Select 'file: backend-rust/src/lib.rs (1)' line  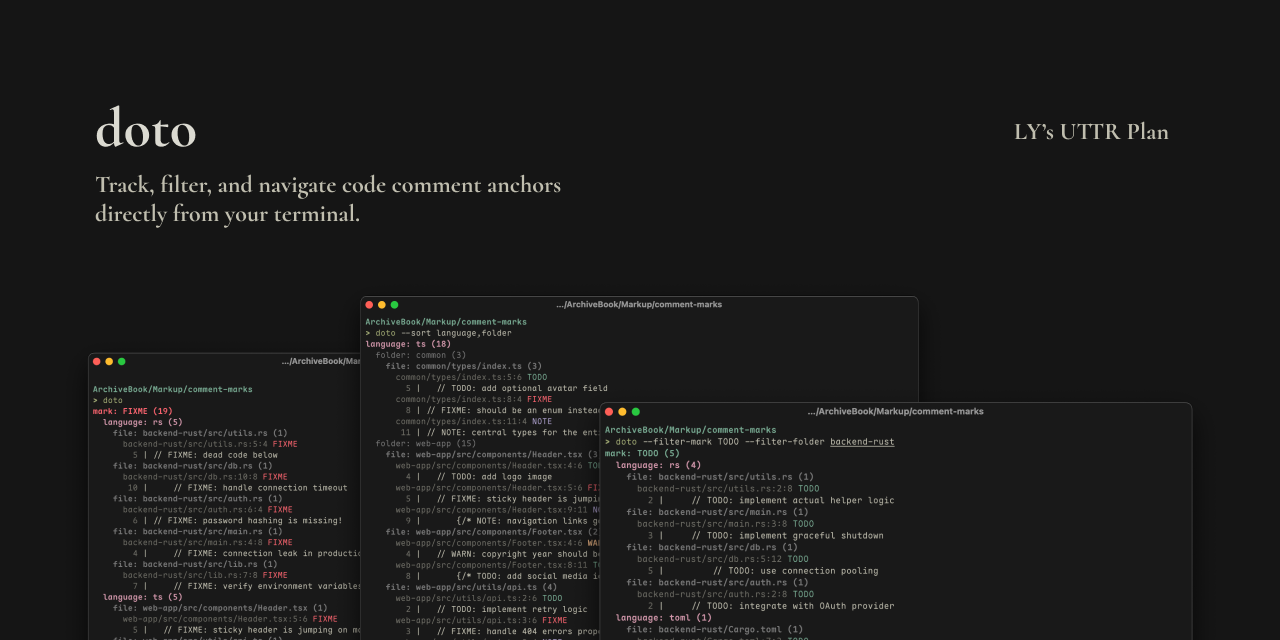(195, 564)
